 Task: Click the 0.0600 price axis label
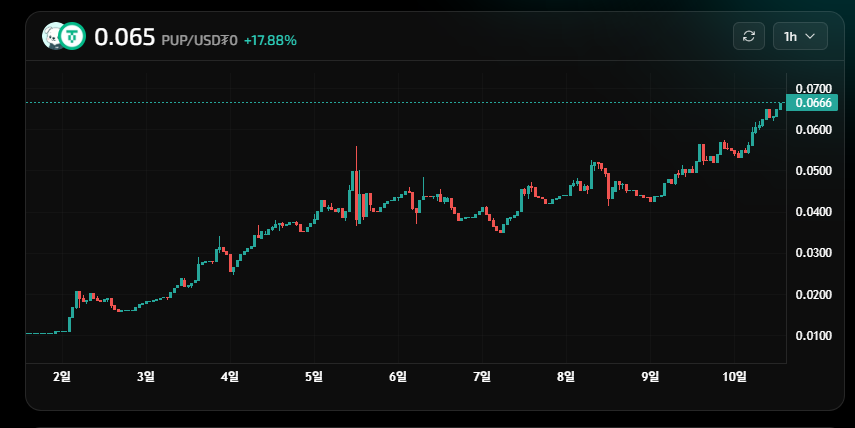(814, 130)
